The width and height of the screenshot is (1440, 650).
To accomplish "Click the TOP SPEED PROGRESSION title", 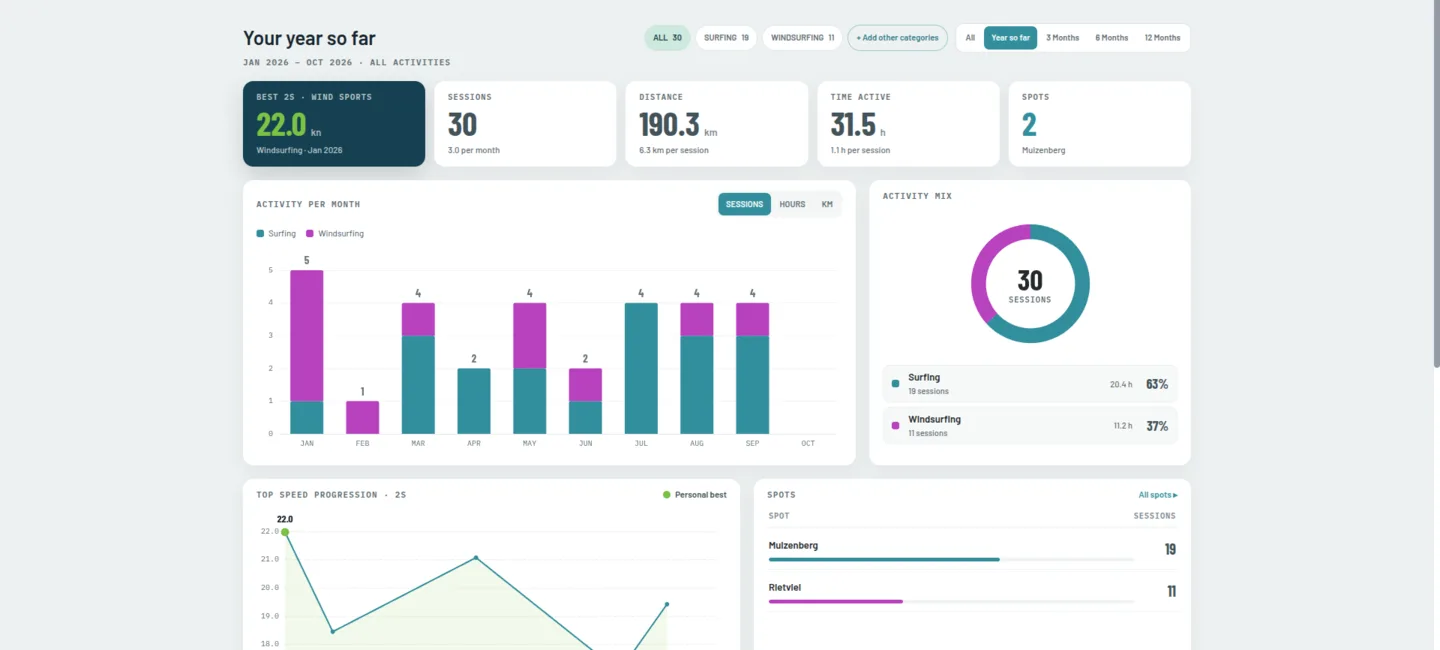I will click(331, 495).
